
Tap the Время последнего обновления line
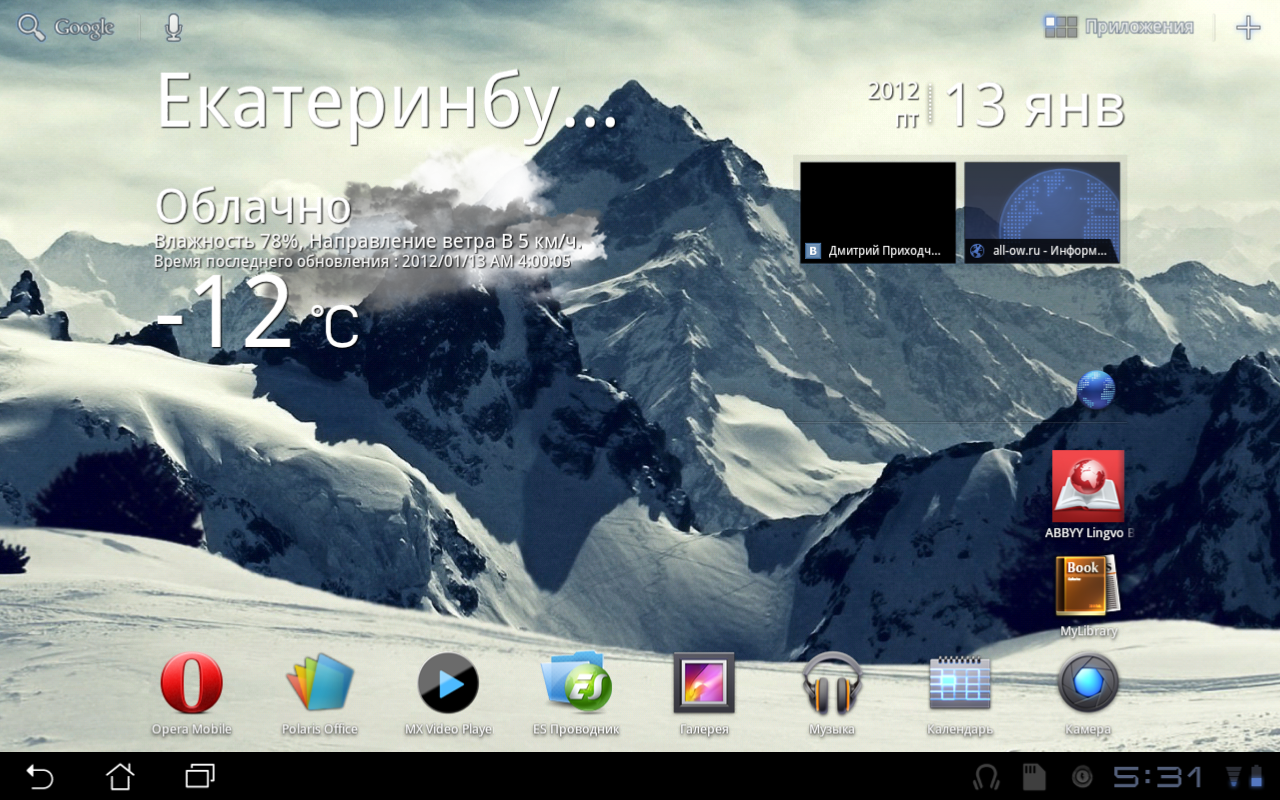(362, 261)
